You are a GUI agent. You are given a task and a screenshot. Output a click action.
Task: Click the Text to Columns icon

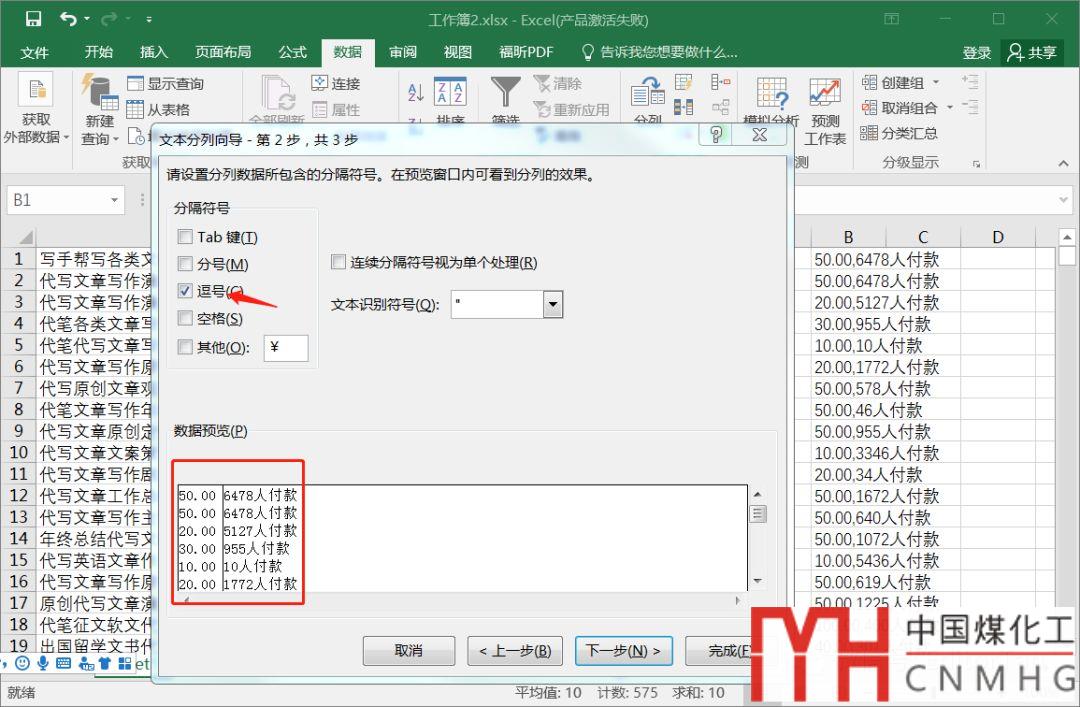(647, 92)
